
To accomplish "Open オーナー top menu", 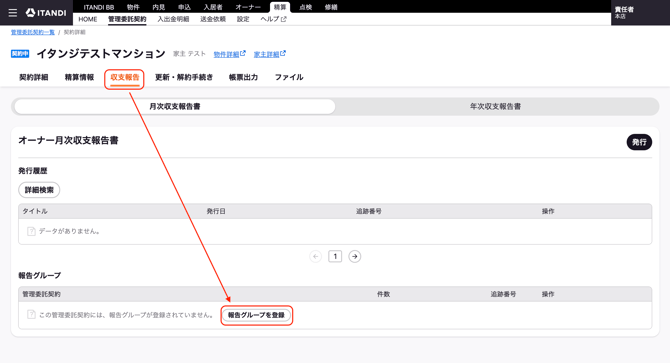I will 248,7.
